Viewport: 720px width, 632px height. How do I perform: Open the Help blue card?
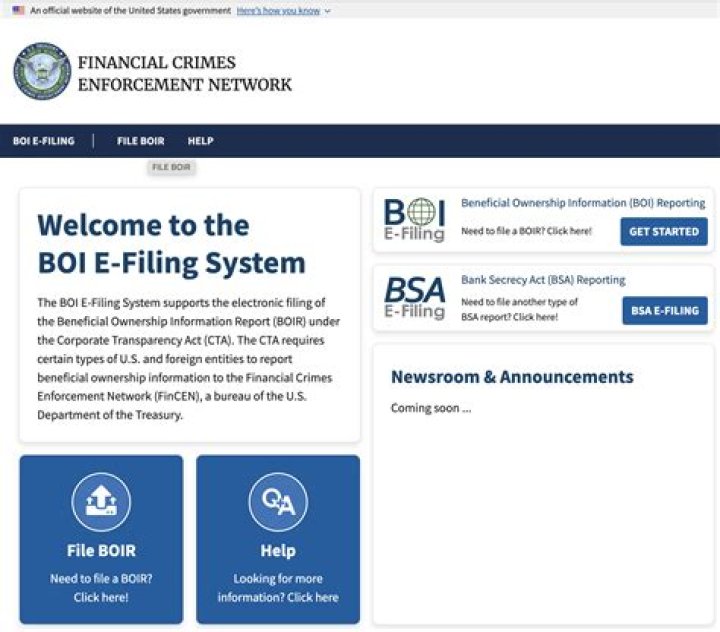(x=278, y=539)
